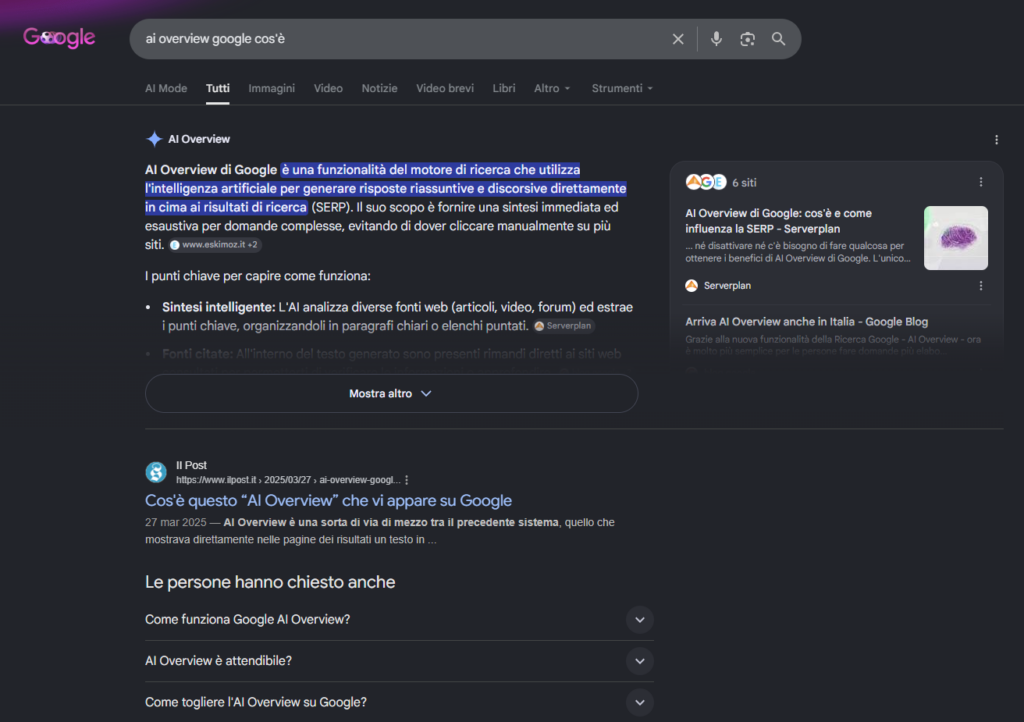Image resolution: width=1024 pixels, height=722 pixels.
Task: Open three-dot menu beside 6 siti
Action: tap(980, 182)
